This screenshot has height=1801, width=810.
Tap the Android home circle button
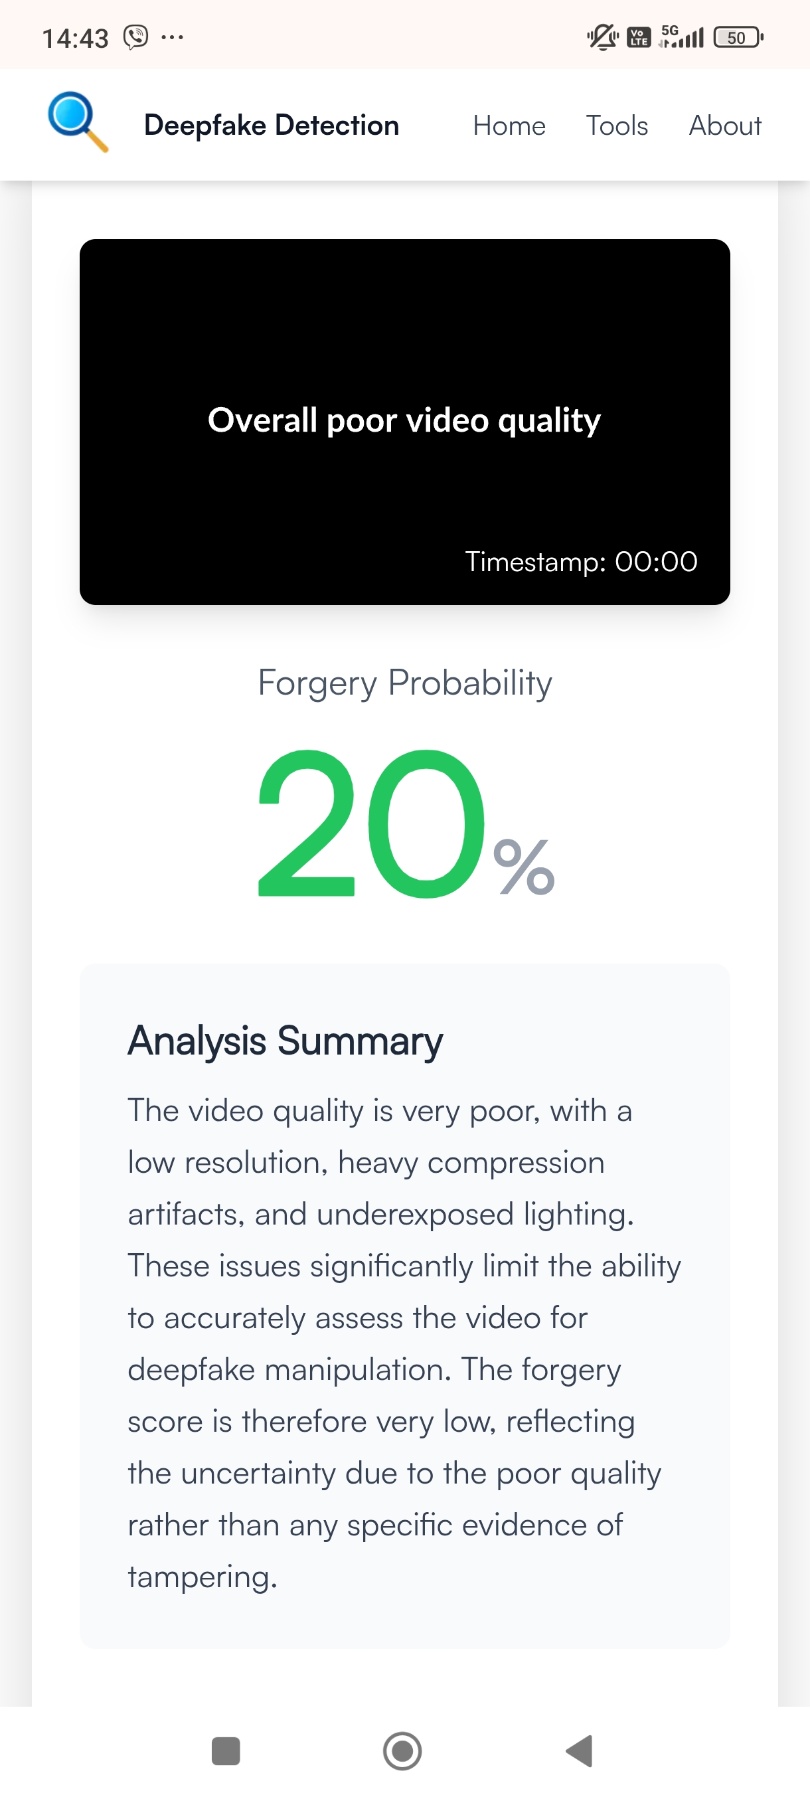click(x=402, y=1751)
